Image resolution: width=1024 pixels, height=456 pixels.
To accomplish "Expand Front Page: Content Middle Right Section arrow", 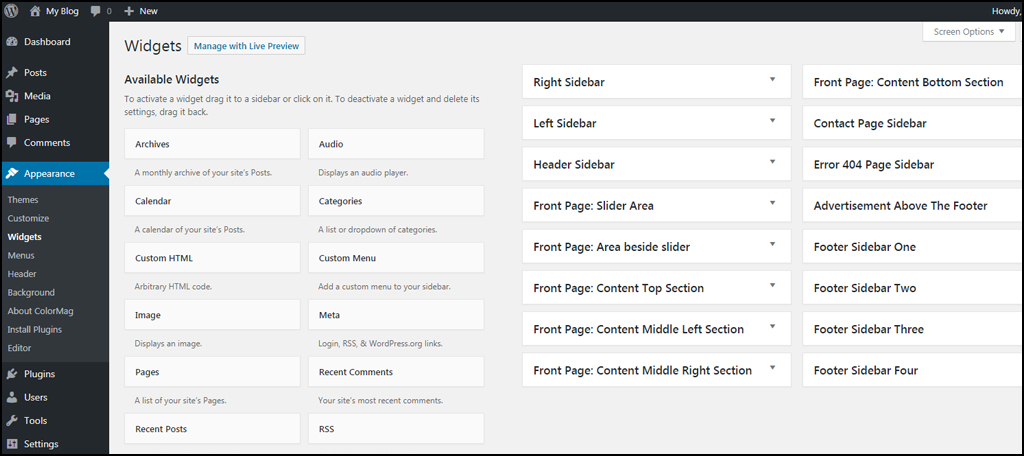I will [773, 367].
